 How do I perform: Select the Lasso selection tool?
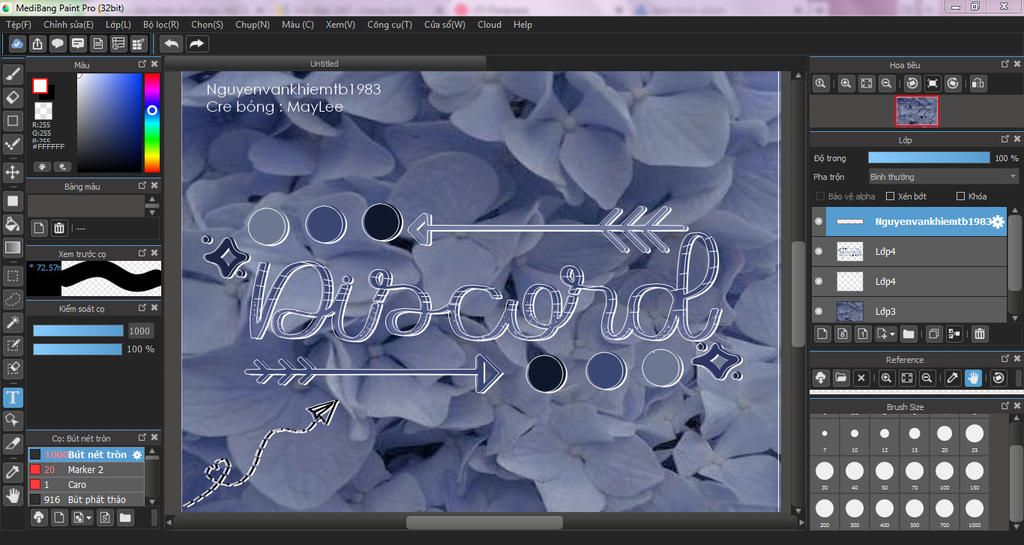pos(12,299)
